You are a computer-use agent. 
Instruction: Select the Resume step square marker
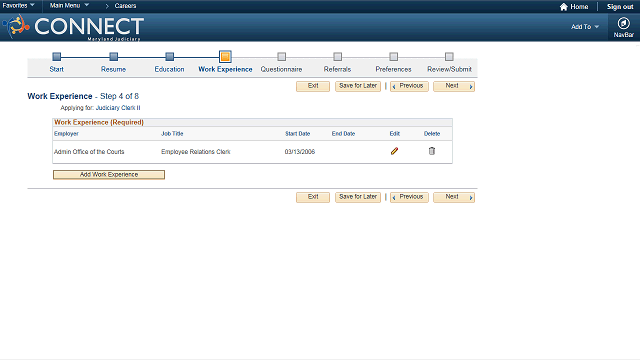point(113,56)
